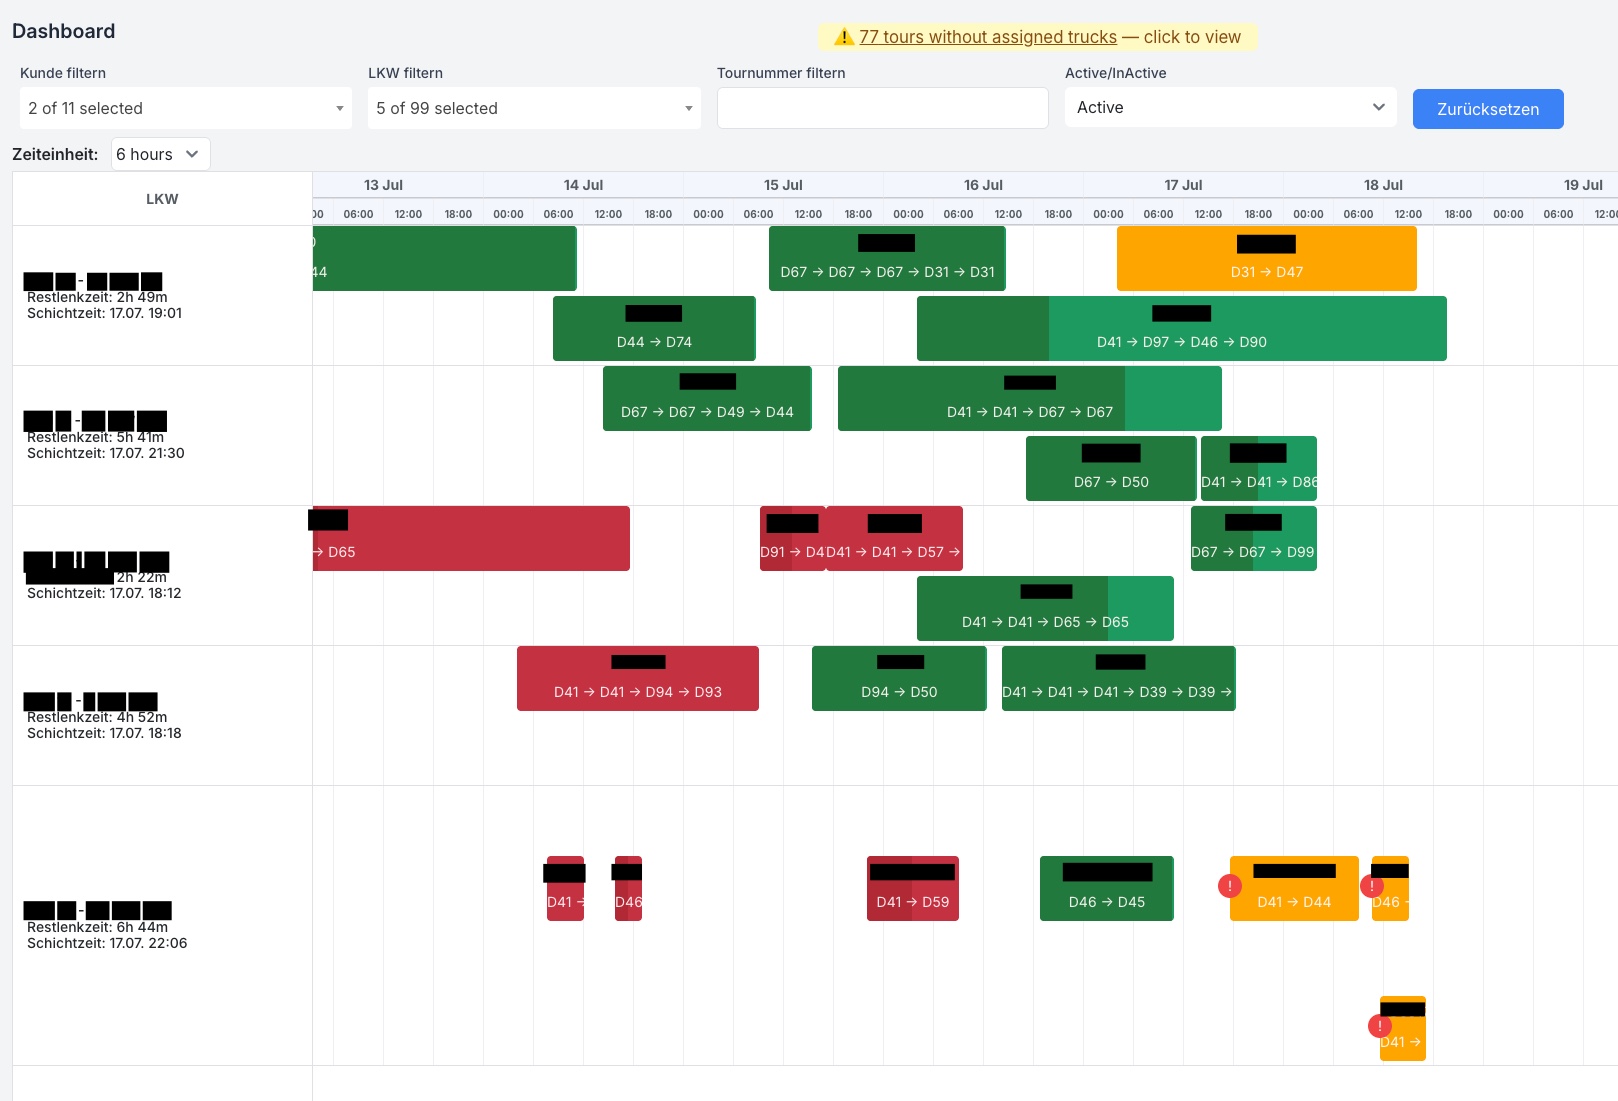Open tour D67 → D67 → D99
This screenshot has height=1101, width=1618.
(x=1254, y=538)
